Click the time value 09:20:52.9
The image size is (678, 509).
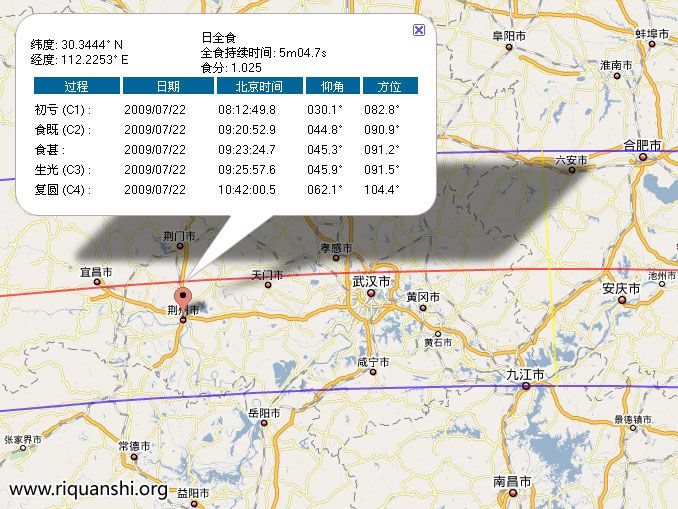[247, 130]
